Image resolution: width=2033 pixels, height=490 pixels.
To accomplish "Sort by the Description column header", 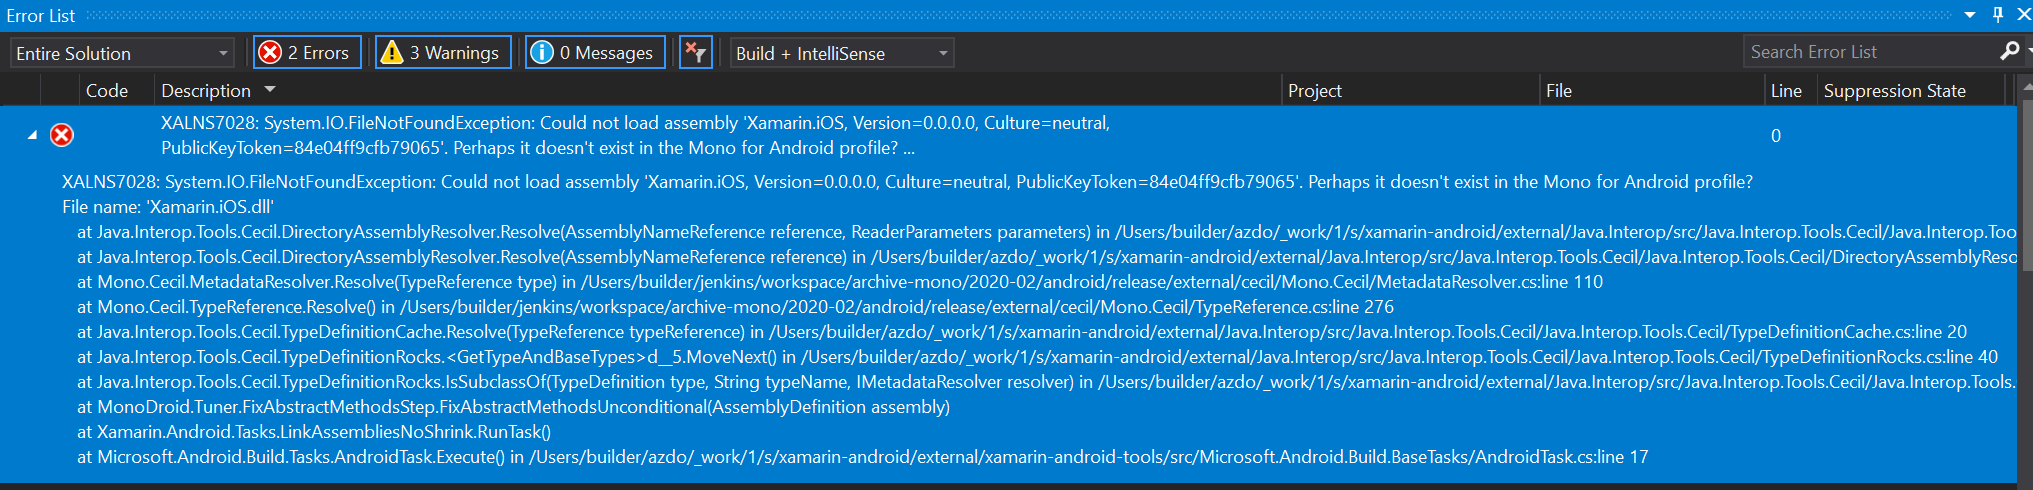I will pyautogui.click(x=206, y=91).
